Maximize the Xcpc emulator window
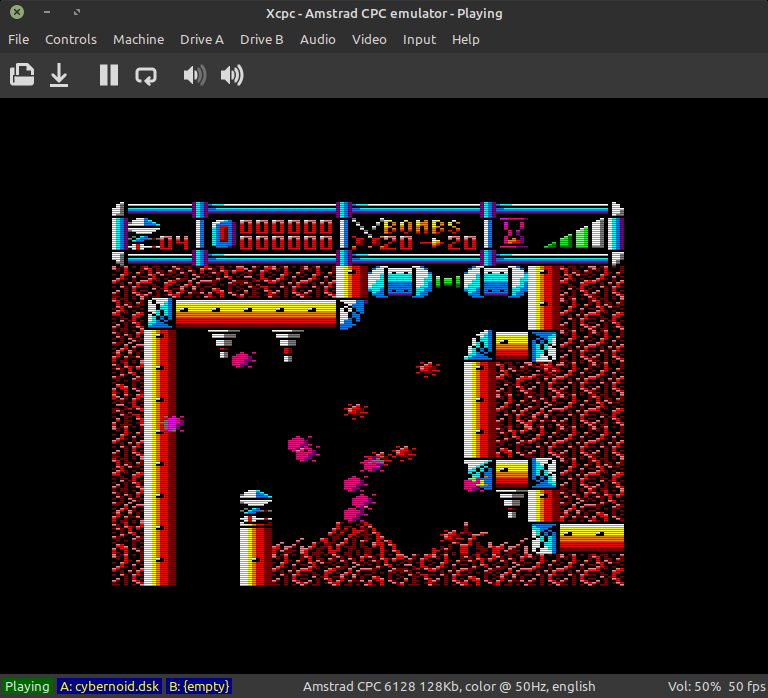The width and height of the screenshot is (768, 698). [x=77, y=12]
